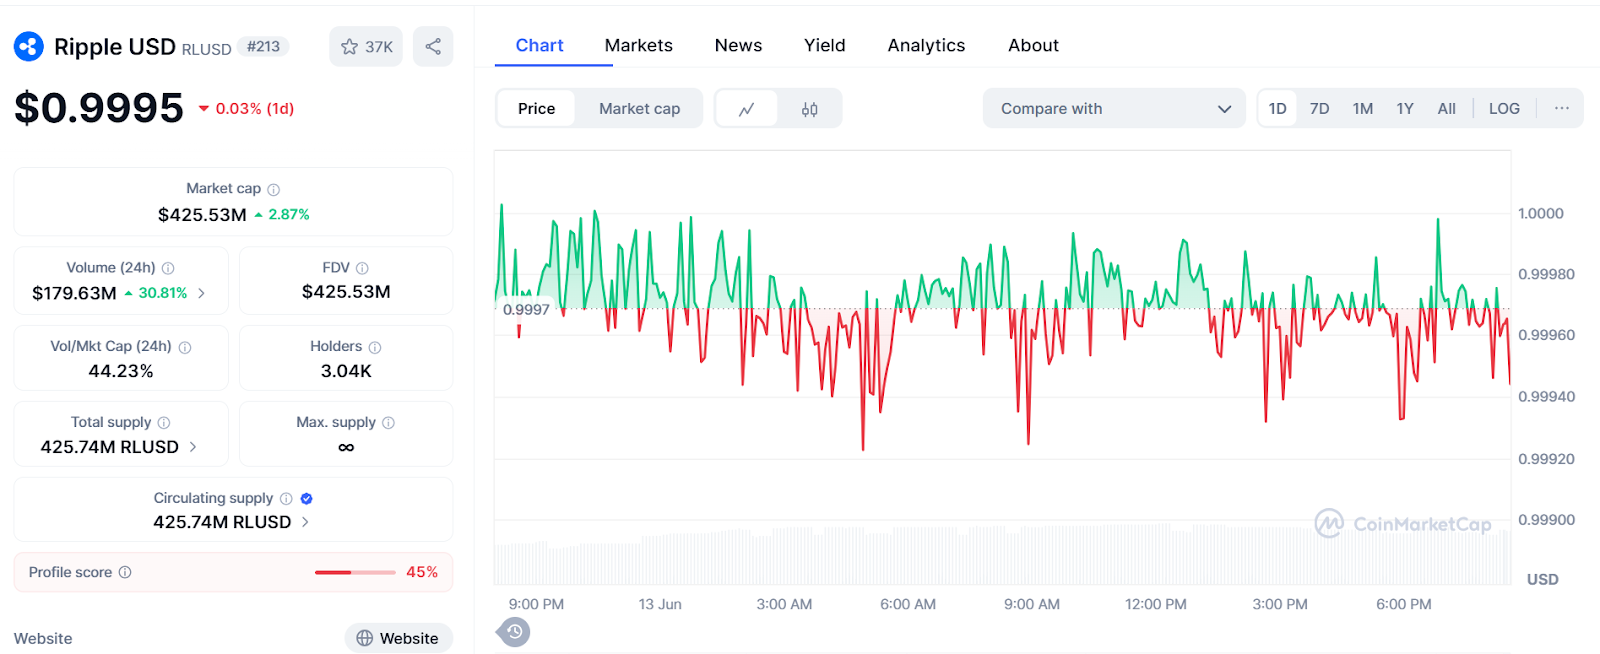Click the 3.04K holders value
Image resolution: width=1600 pixels, height=654 pixels.
point(346,371)
